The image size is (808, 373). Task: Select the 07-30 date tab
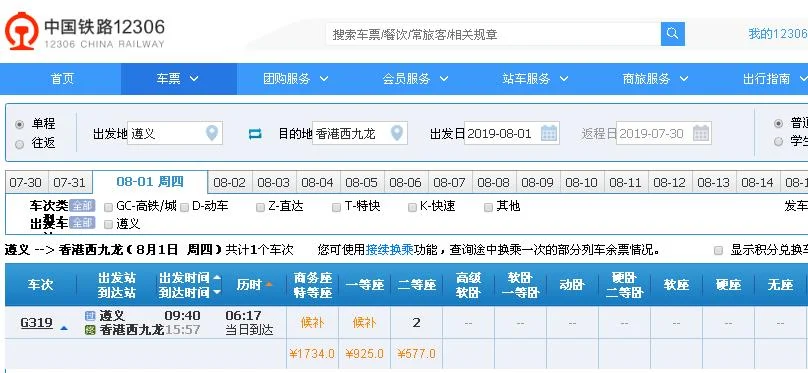(26, 182)
